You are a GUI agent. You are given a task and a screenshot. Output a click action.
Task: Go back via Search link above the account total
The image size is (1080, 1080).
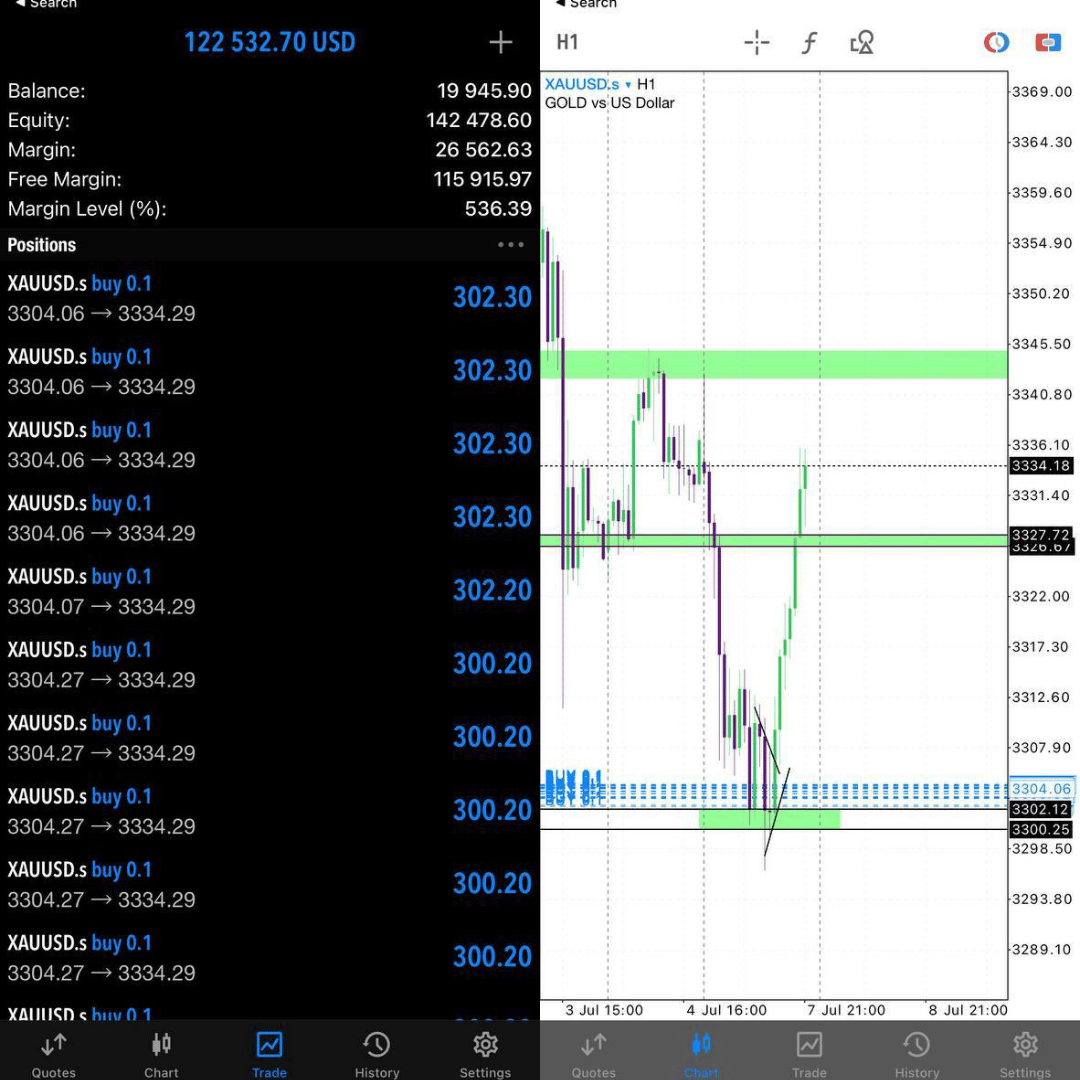tap(46, 5)
